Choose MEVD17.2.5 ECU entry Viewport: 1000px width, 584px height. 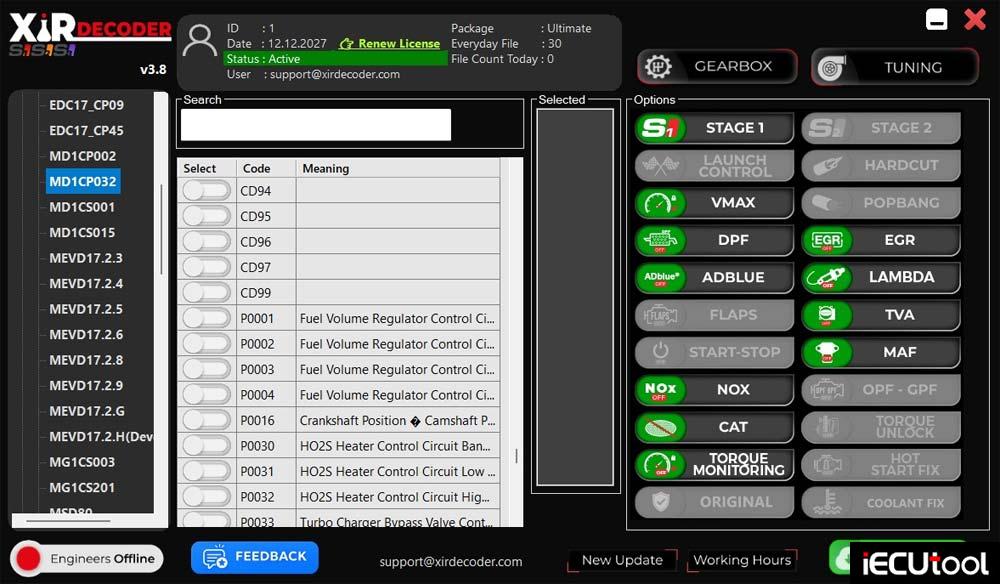86,309
